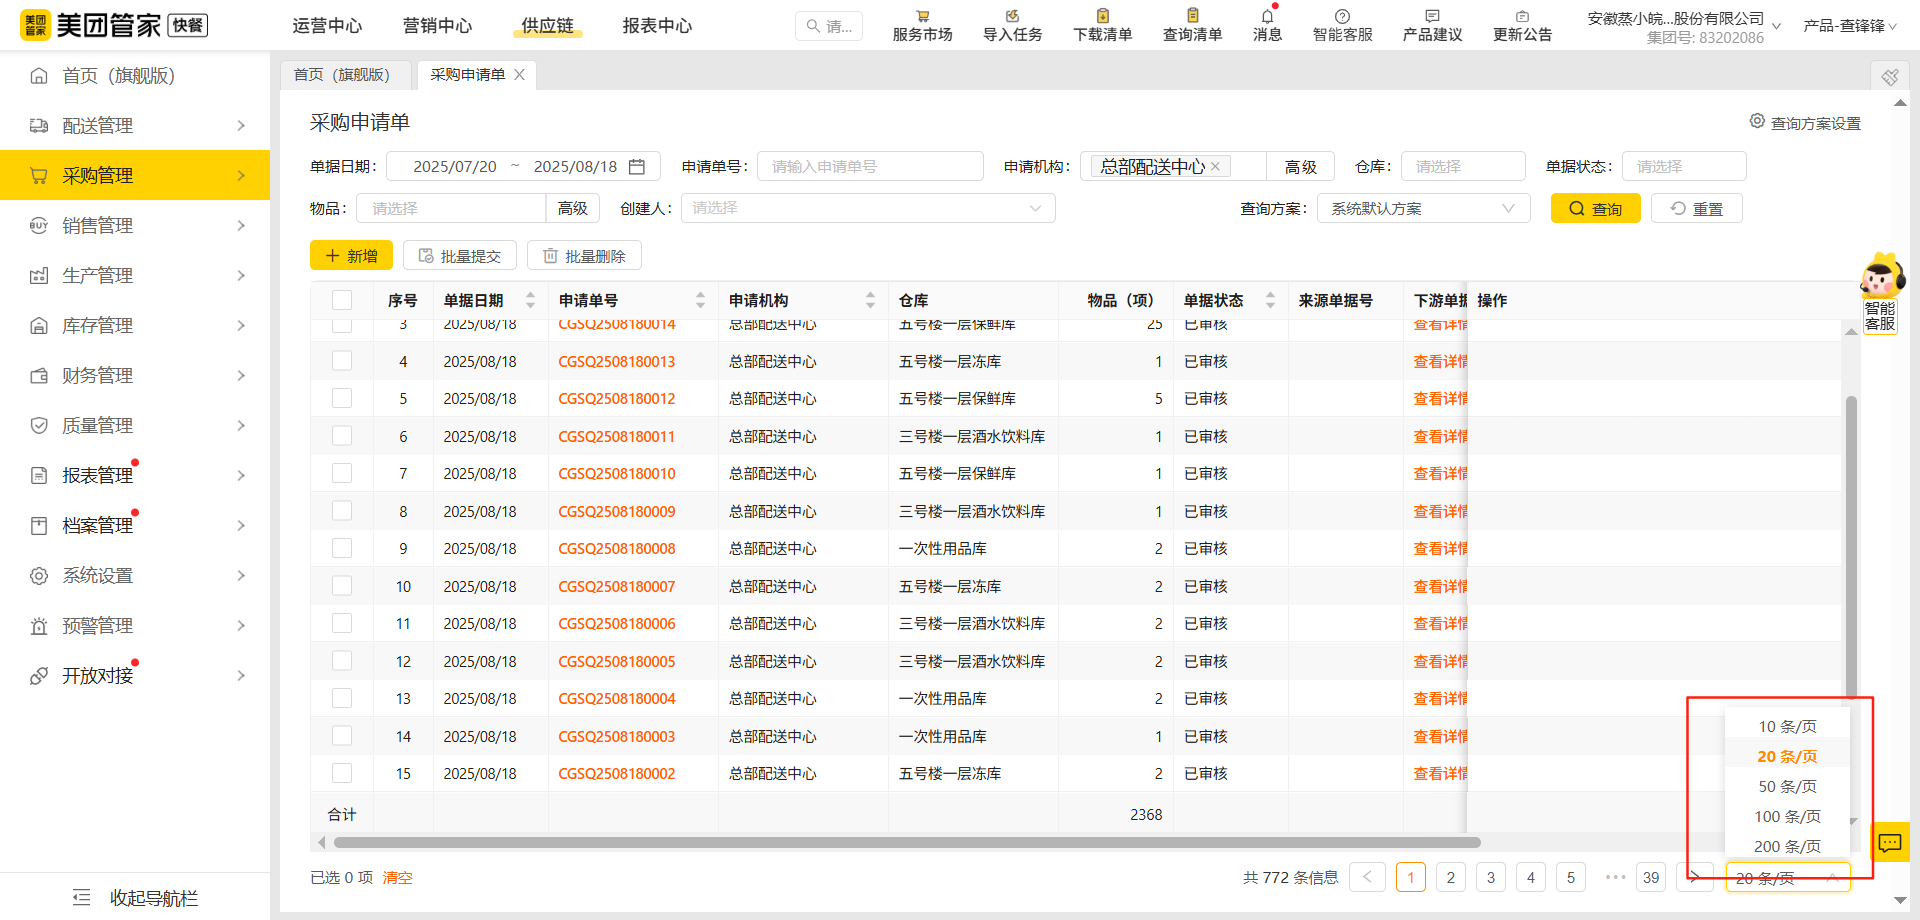Image resolution: width=1920 pixels, height=920 pixels.
Task: Click the 导入任务 import tasks icon
Action: coord(1011,25)
